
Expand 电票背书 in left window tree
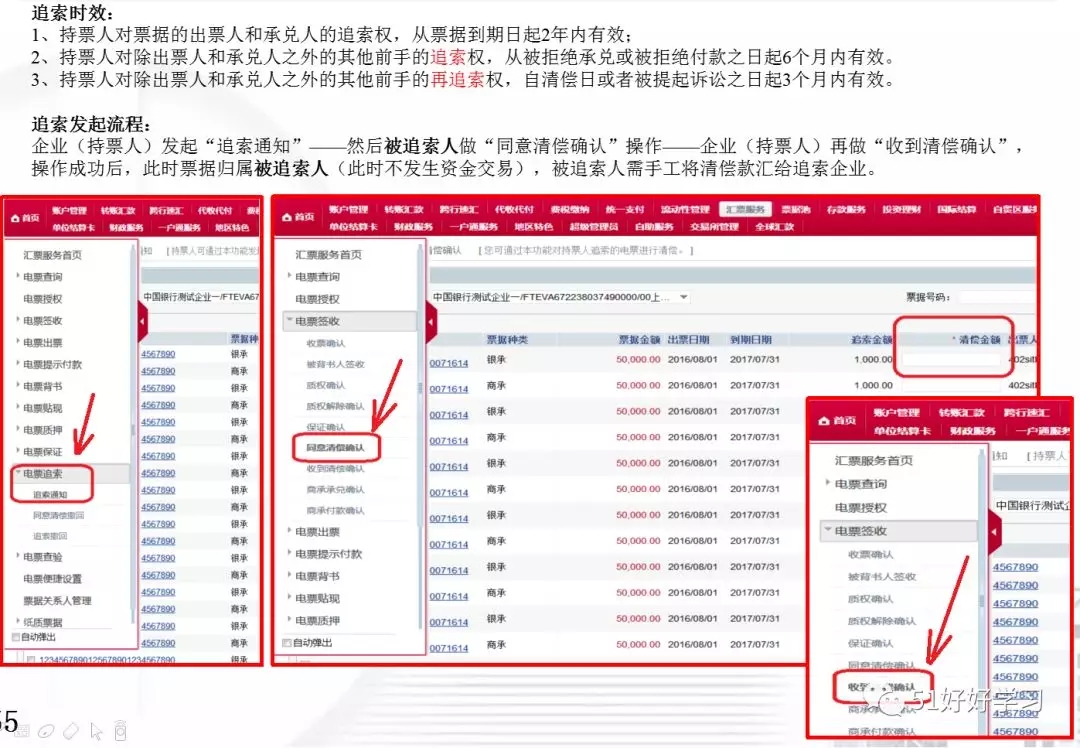[18, 386]
